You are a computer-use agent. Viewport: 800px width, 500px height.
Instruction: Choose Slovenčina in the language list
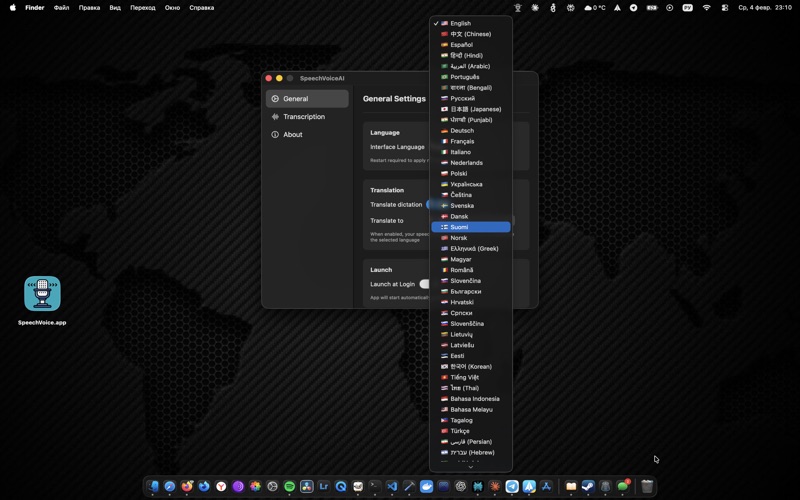point(471,281)
